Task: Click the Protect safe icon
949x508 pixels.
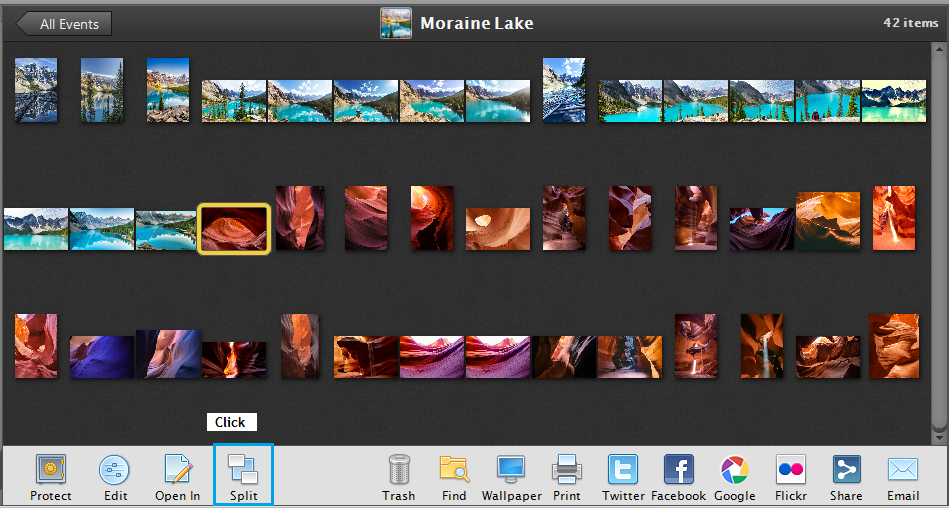Action: pos(51,470)
